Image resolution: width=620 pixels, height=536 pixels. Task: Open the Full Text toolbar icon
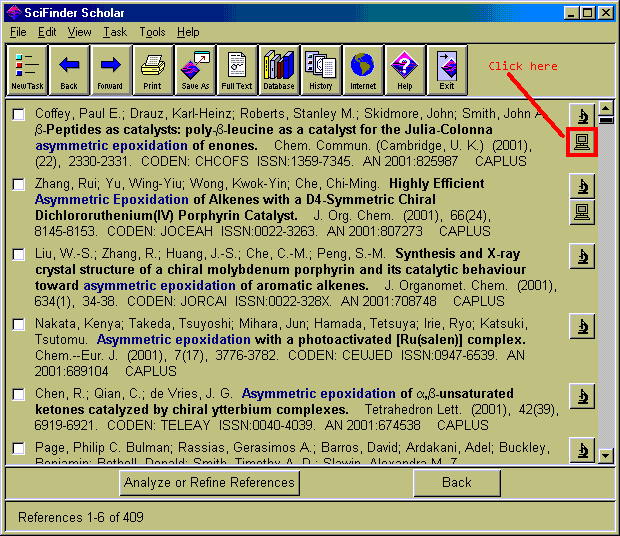[x=237, y=70]
